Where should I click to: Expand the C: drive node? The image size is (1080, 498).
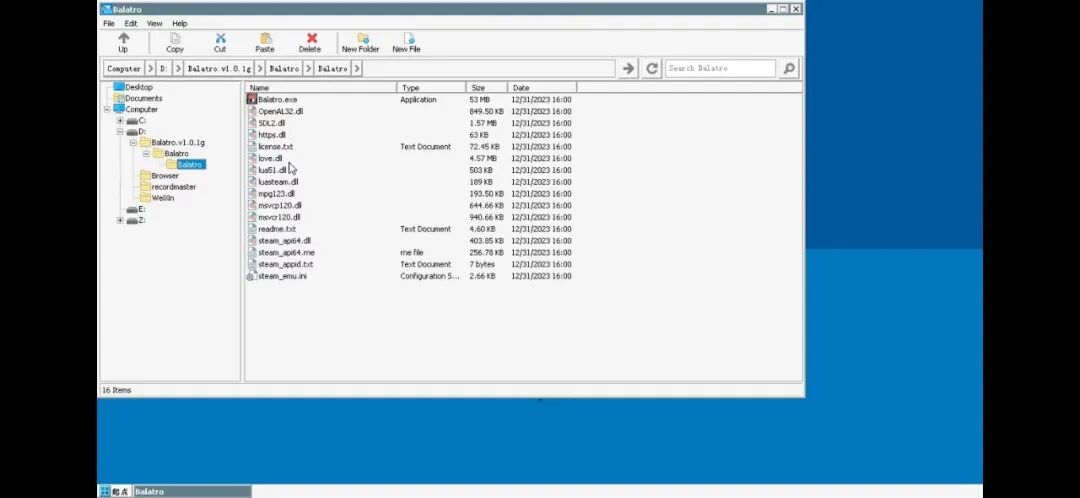pos(120,121)
